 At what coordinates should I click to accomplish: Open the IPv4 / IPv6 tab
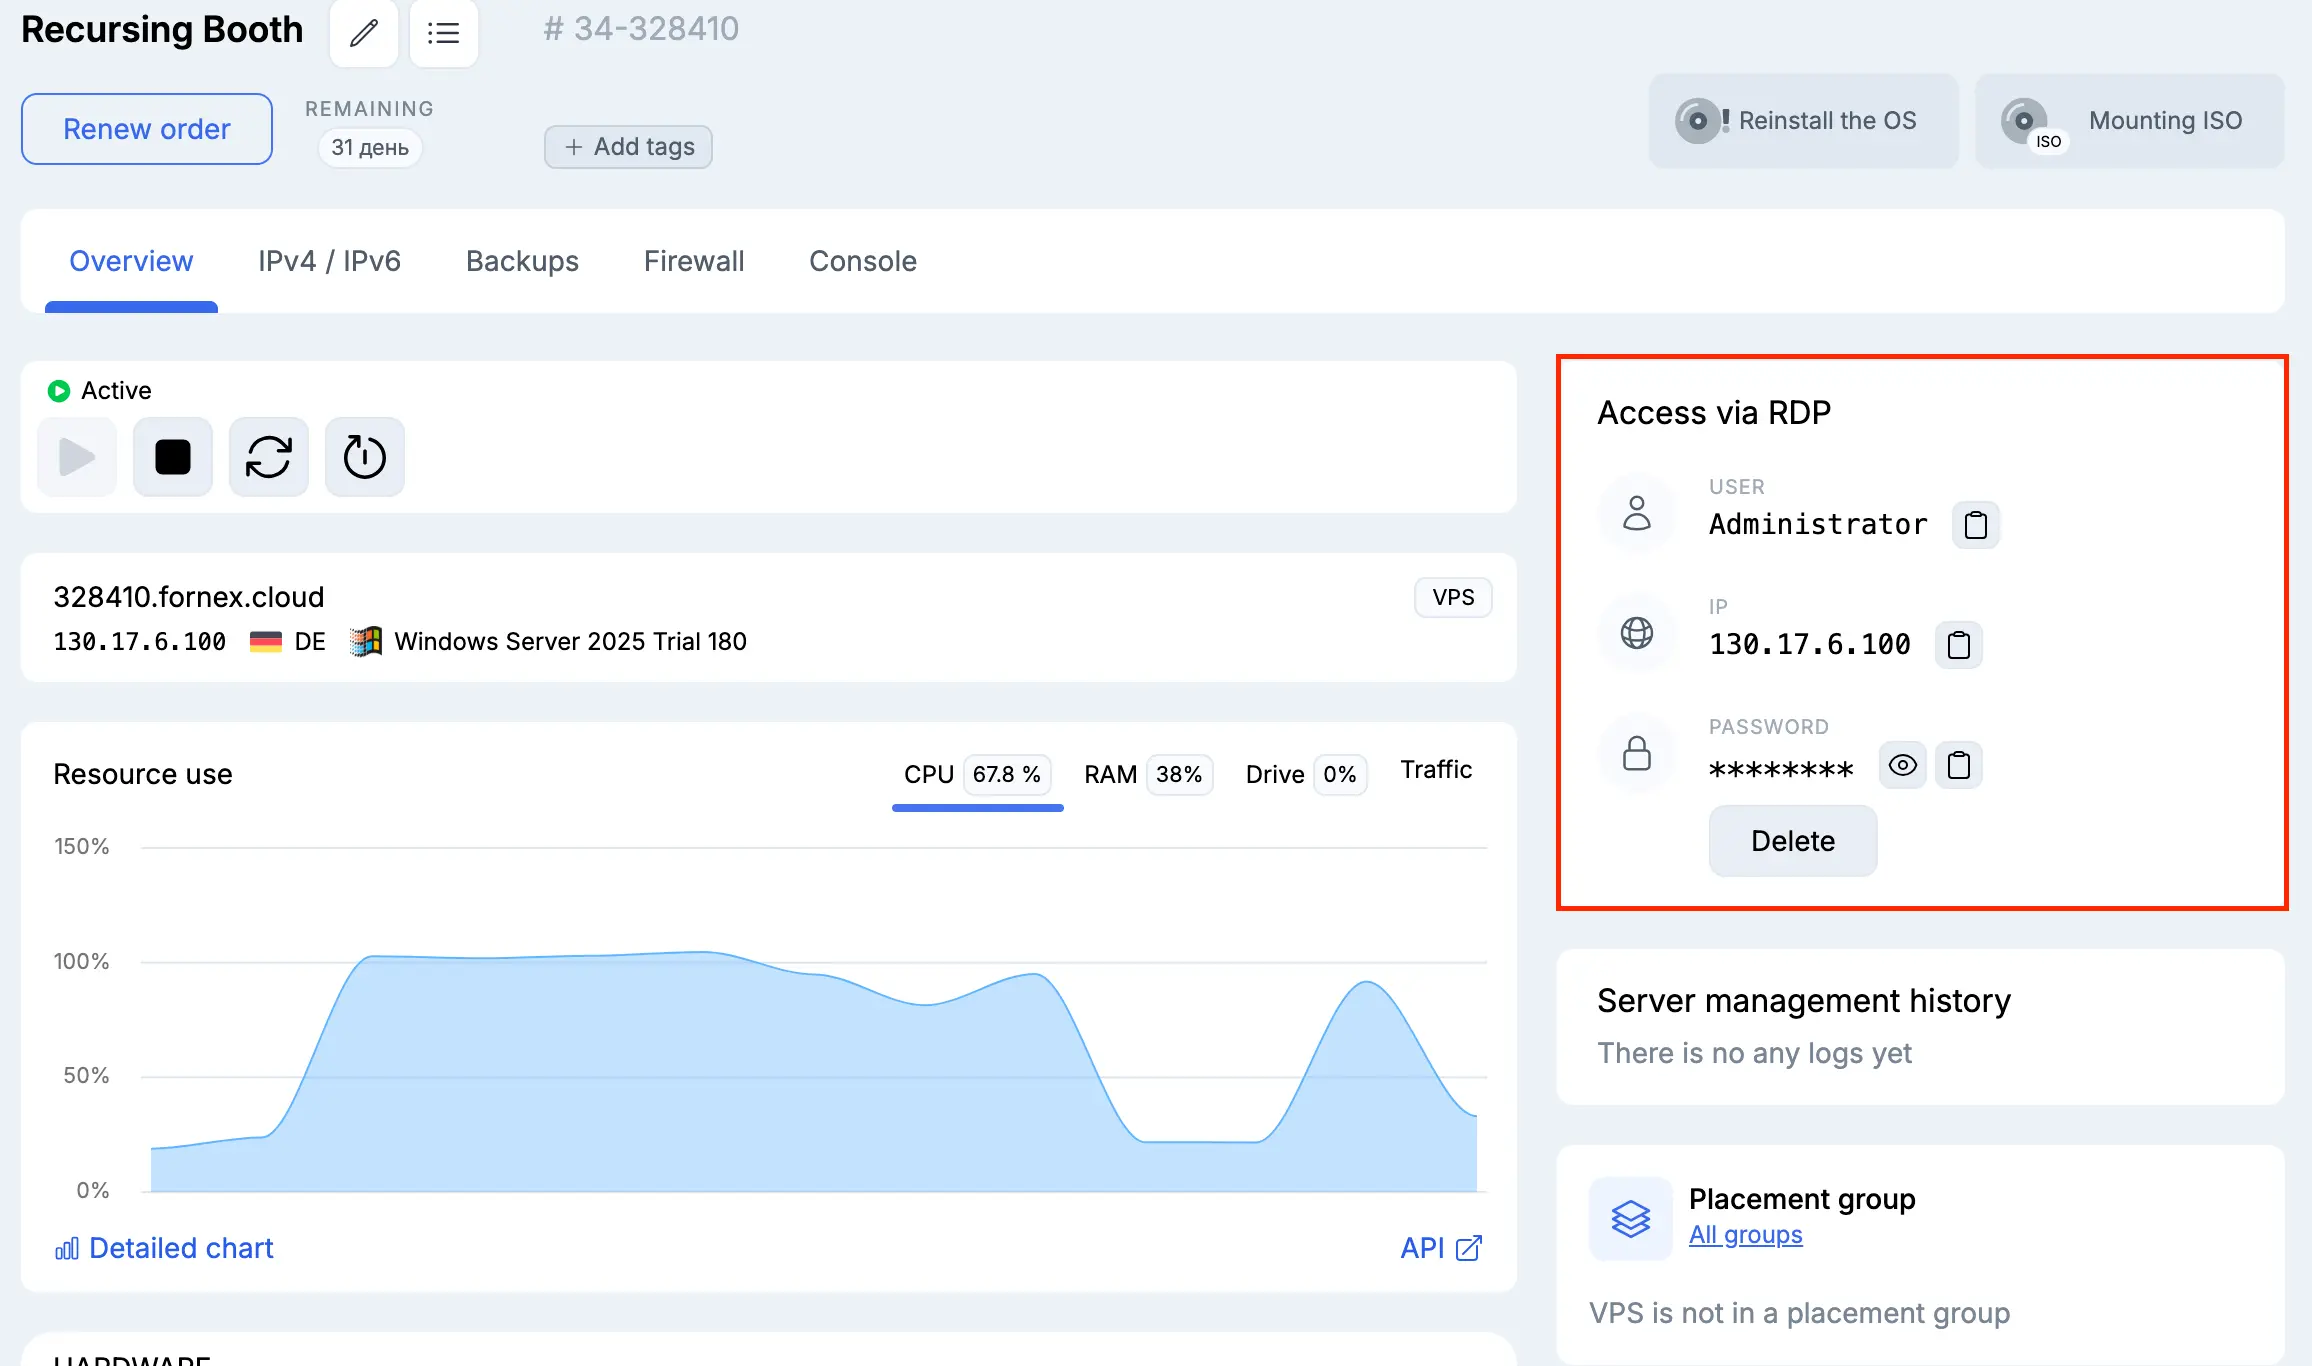[x=329, y=261]
